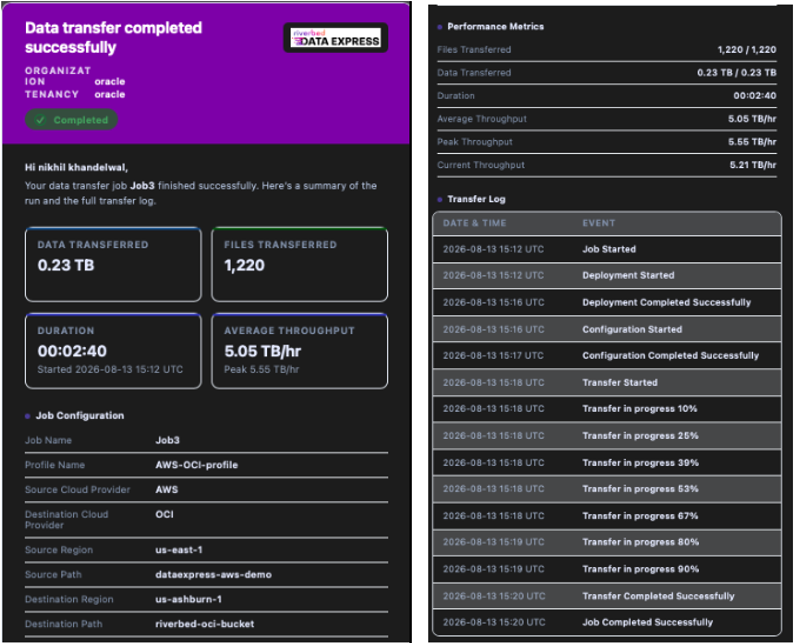Click the Source Region value us-east-1
This screenshot has width=794, height=643.
pyautogui.click(x=179, y=550)
